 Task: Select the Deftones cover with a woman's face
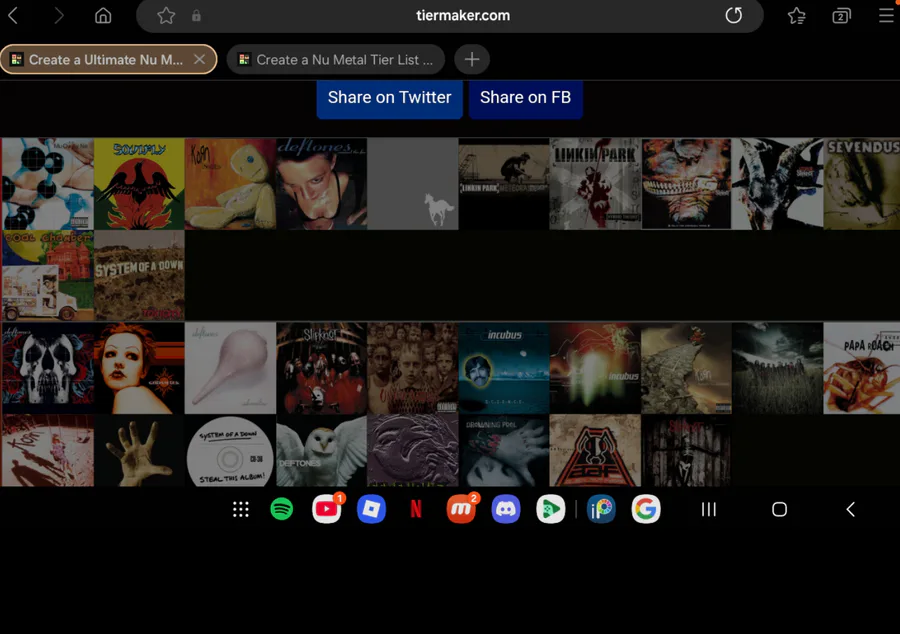point(321,184)
